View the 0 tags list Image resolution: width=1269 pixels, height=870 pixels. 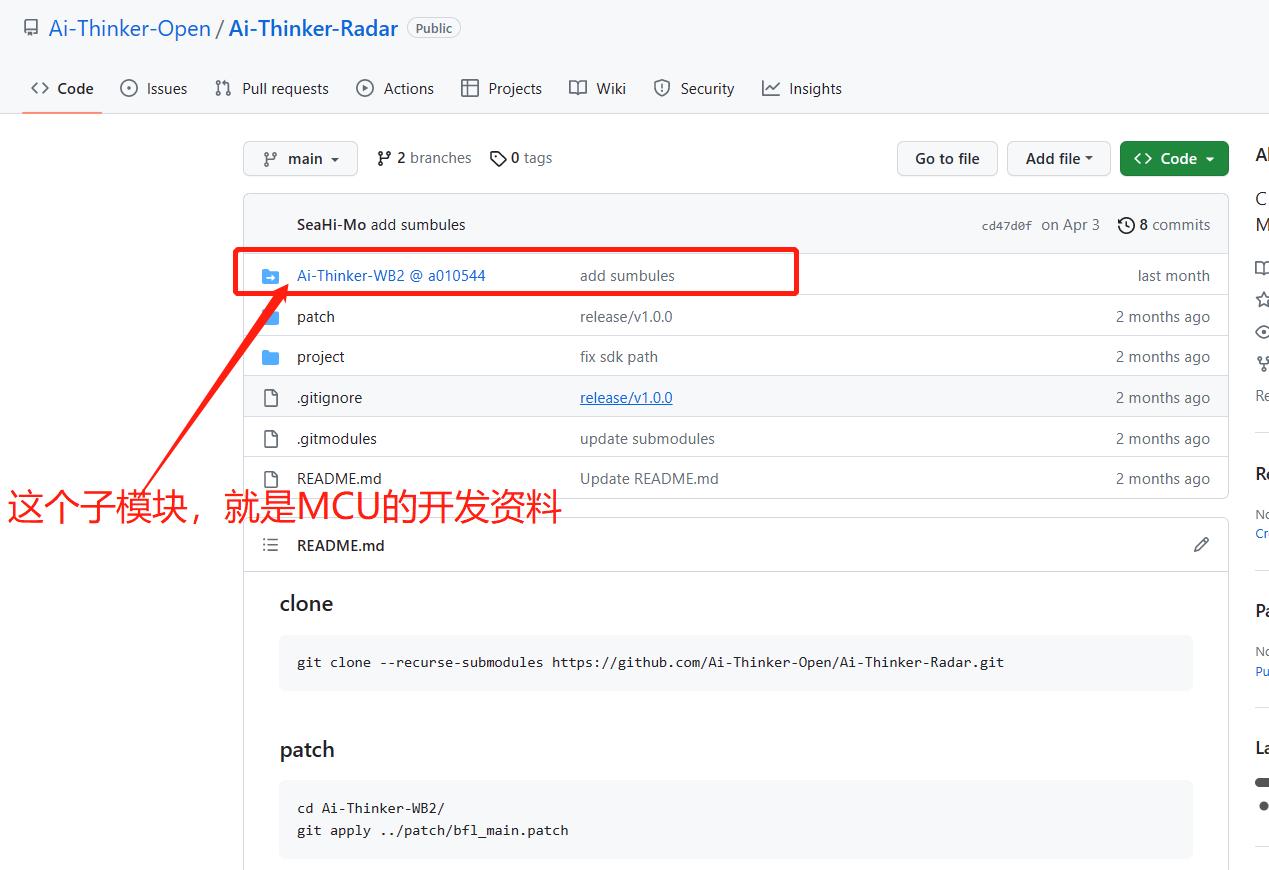[x=521, y=158]
